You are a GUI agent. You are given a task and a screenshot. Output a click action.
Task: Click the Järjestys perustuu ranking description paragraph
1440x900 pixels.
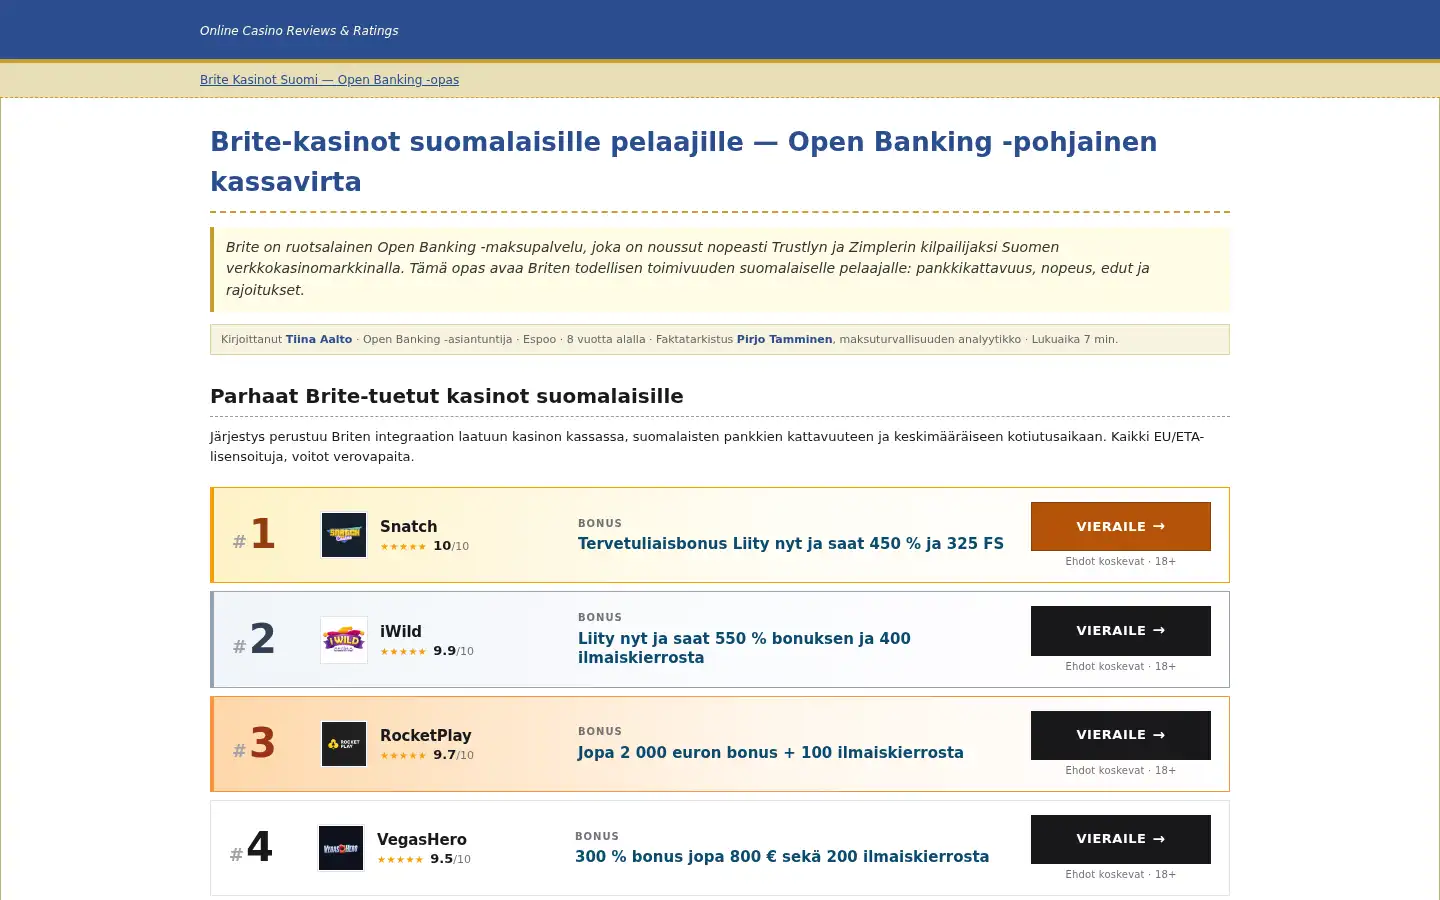(x=720, y=447)
